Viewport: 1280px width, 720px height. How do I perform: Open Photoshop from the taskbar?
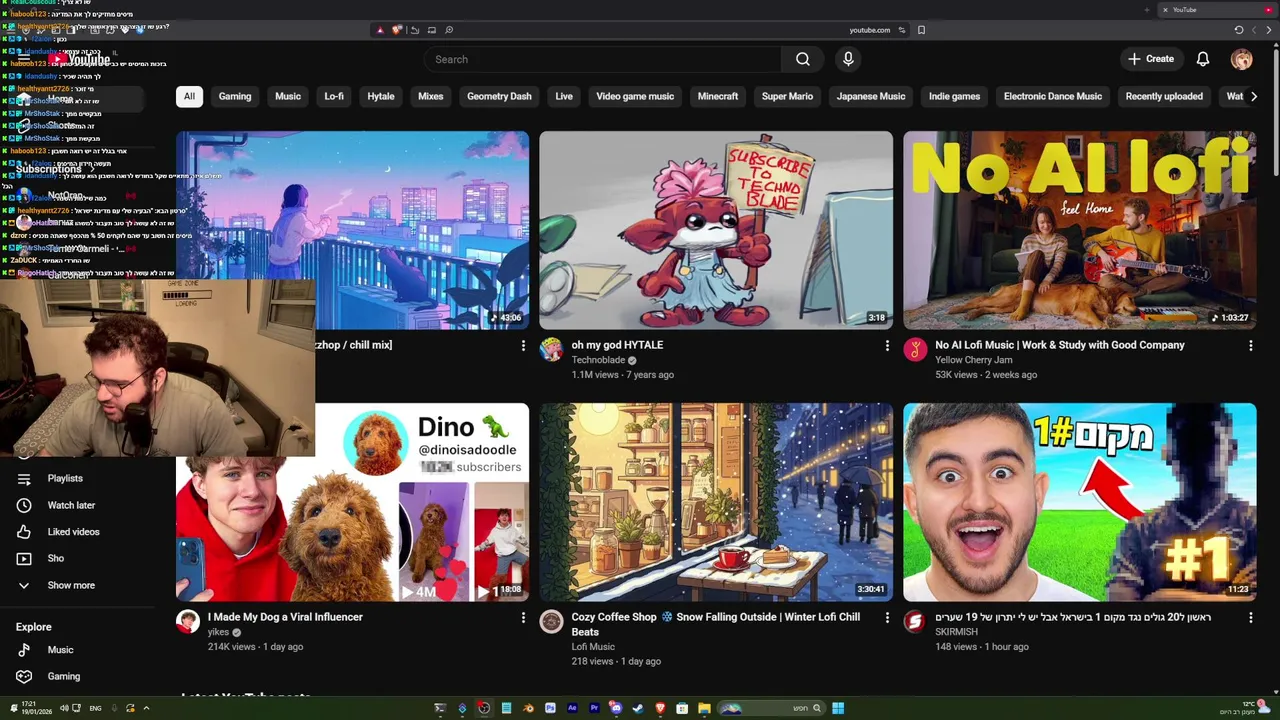pyautogui.click(x=550, y=708)
